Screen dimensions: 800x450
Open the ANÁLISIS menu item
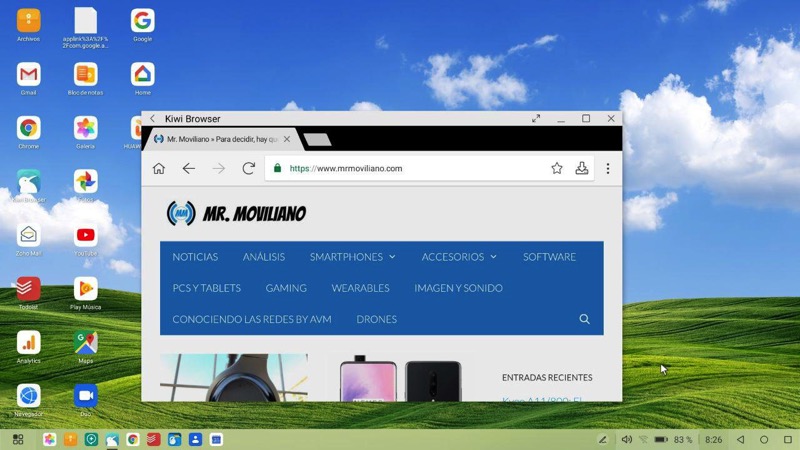click(264, 257)
